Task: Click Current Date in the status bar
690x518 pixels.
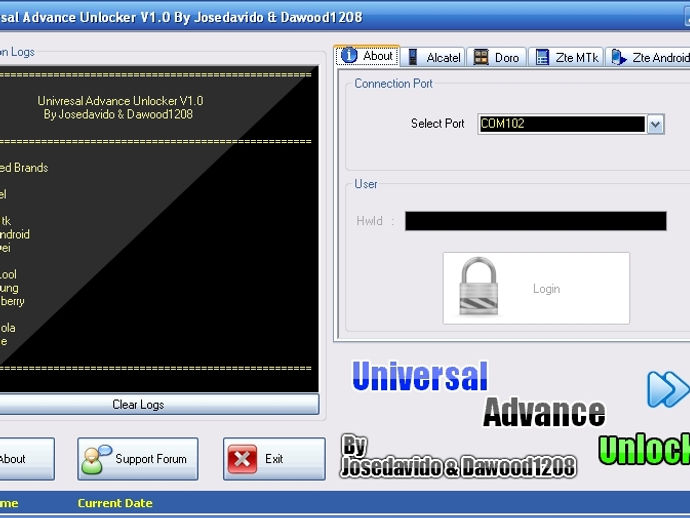Action: coord(115,503)
